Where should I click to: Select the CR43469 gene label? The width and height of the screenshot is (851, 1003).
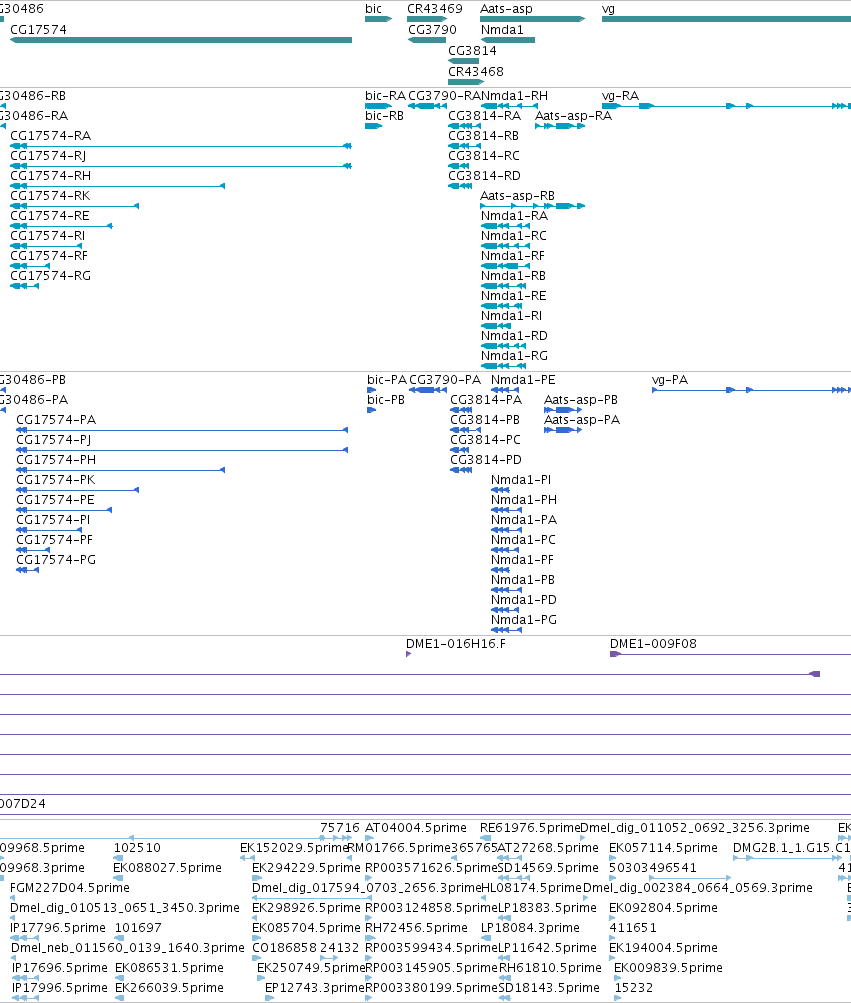click(x=435, y=9)
